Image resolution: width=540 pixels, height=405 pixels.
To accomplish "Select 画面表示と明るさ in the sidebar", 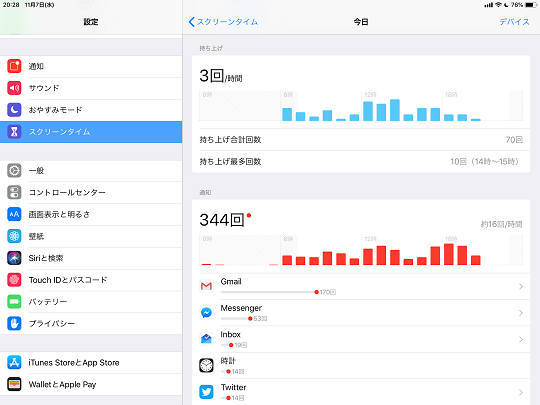I will tap(91, 214).
